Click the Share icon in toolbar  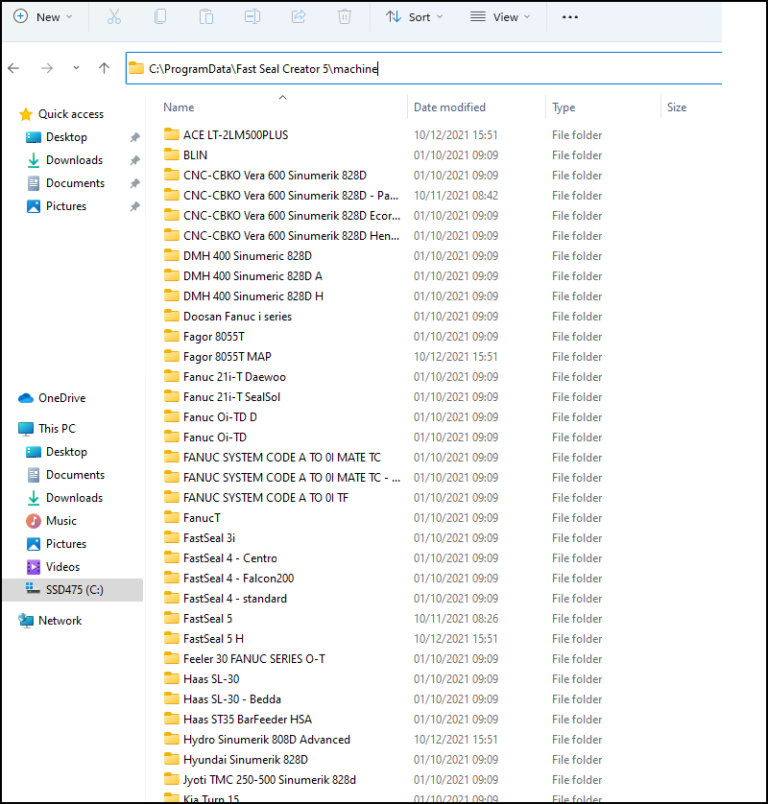298,17
